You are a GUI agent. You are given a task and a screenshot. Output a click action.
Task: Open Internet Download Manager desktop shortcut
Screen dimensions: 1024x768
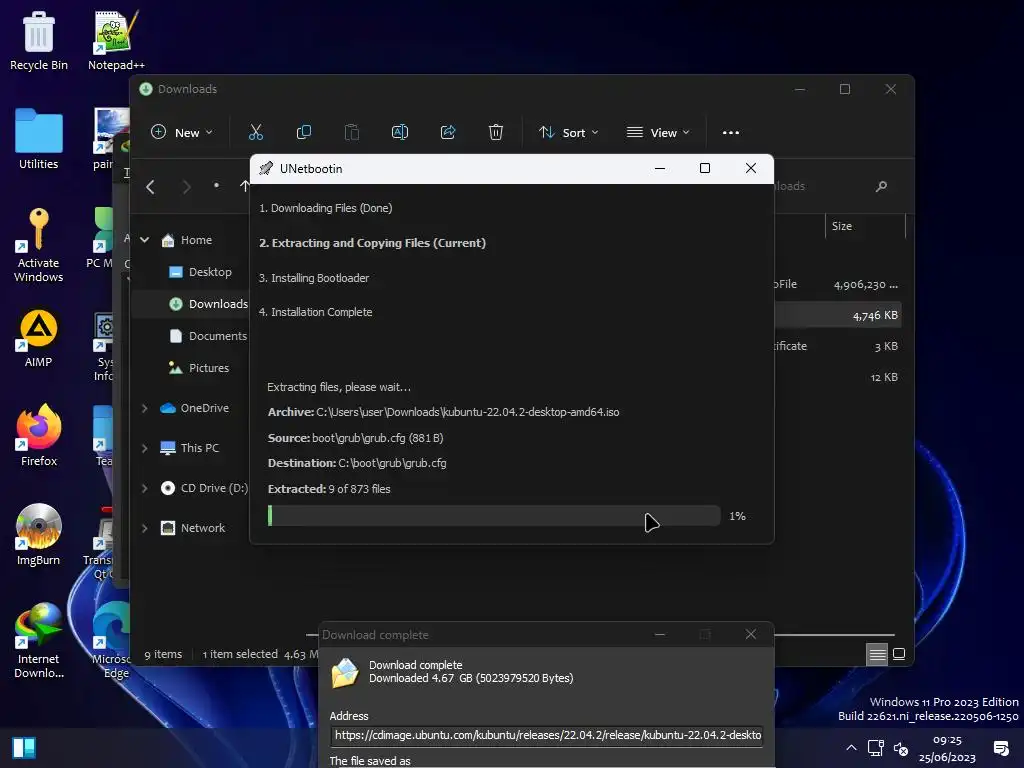click(39, 641)
